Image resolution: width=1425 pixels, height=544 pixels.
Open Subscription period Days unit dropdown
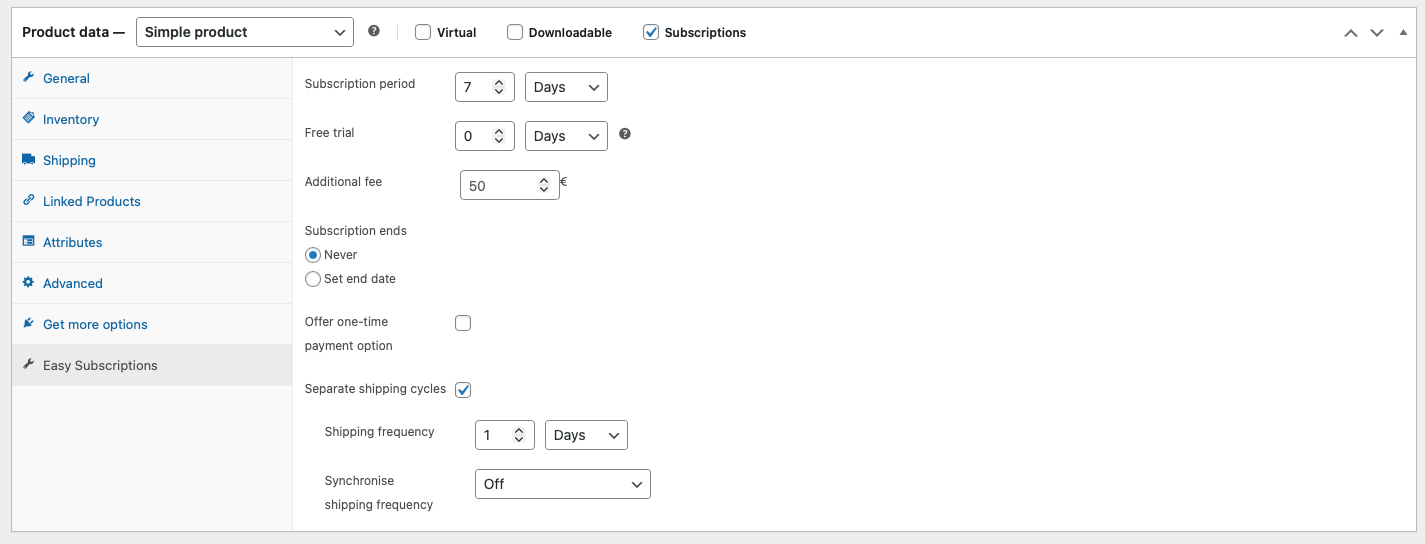click(x=566, y=87)
